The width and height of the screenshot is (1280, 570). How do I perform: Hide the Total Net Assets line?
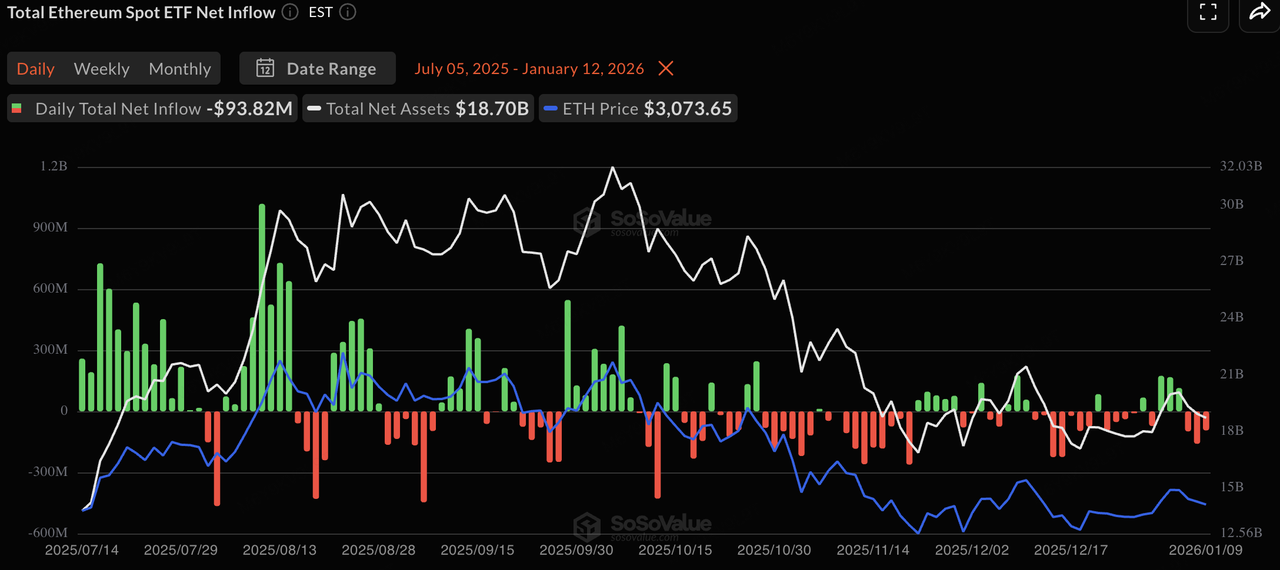417,109
